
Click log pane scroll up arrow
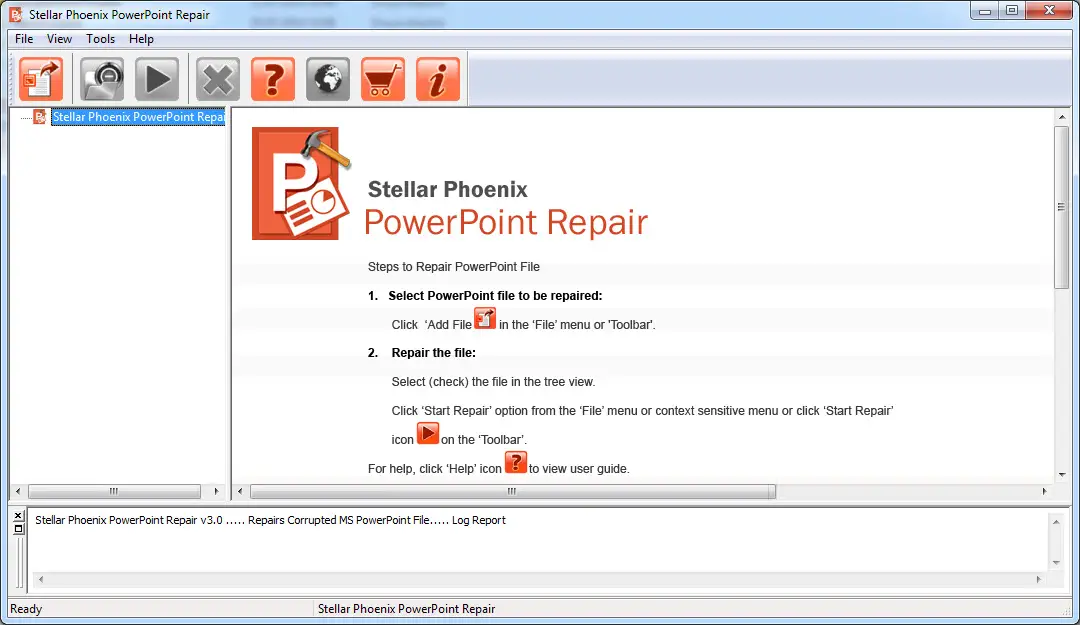(x=1056, y=522)
